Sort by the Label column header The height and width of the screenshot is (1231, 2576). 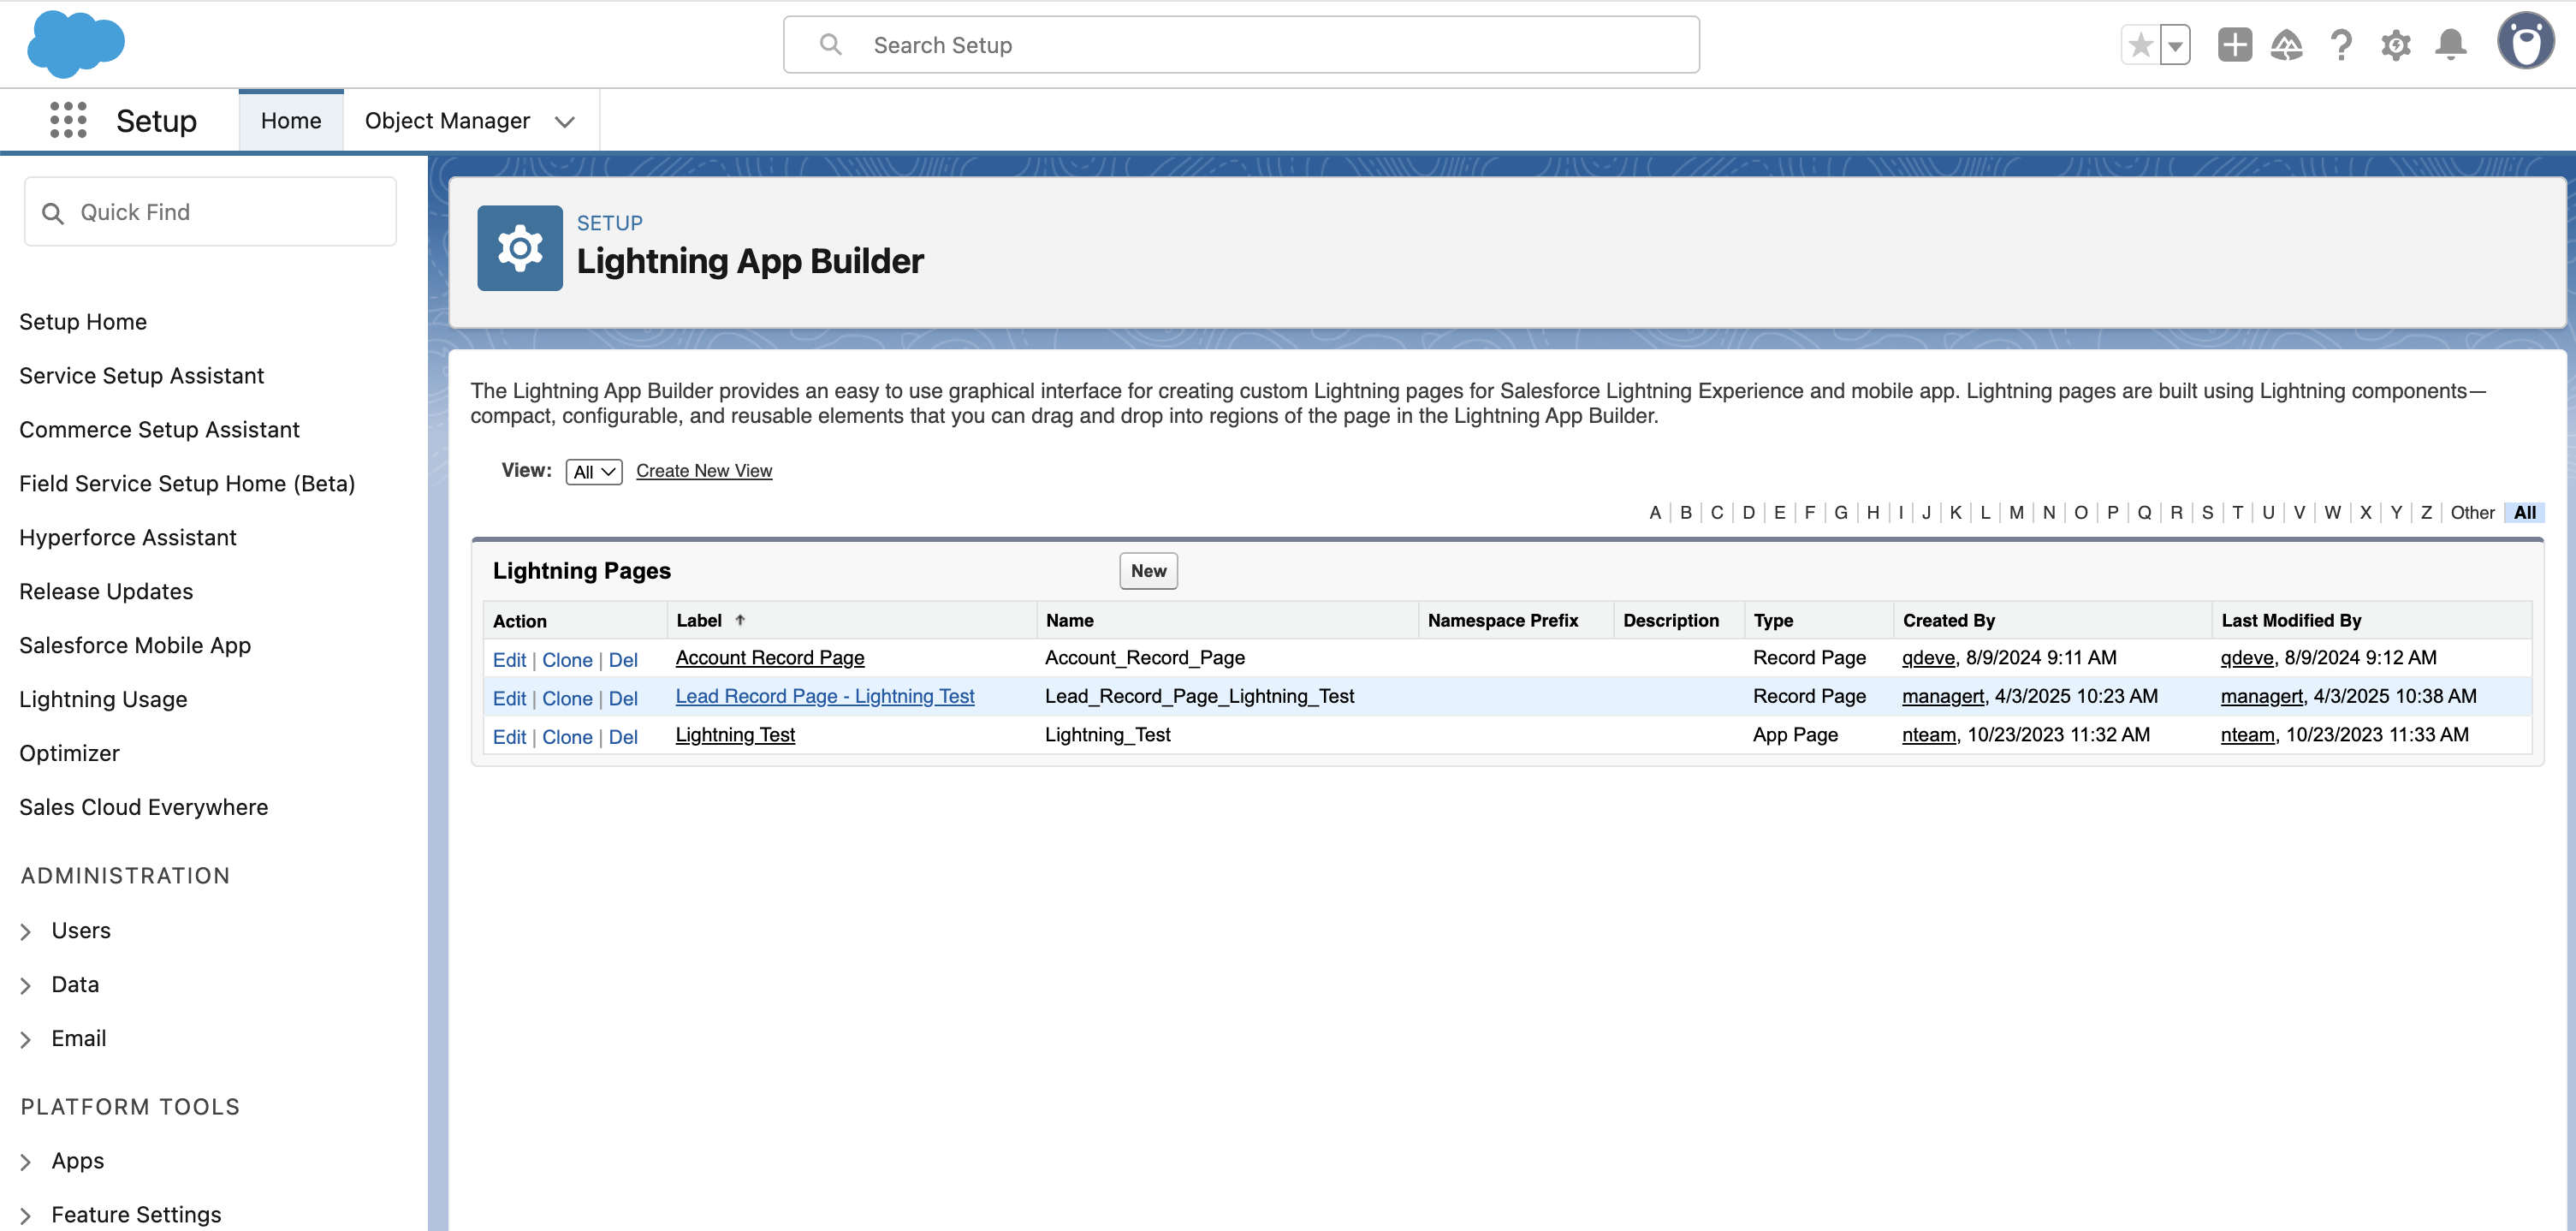(x=699, y=620)
